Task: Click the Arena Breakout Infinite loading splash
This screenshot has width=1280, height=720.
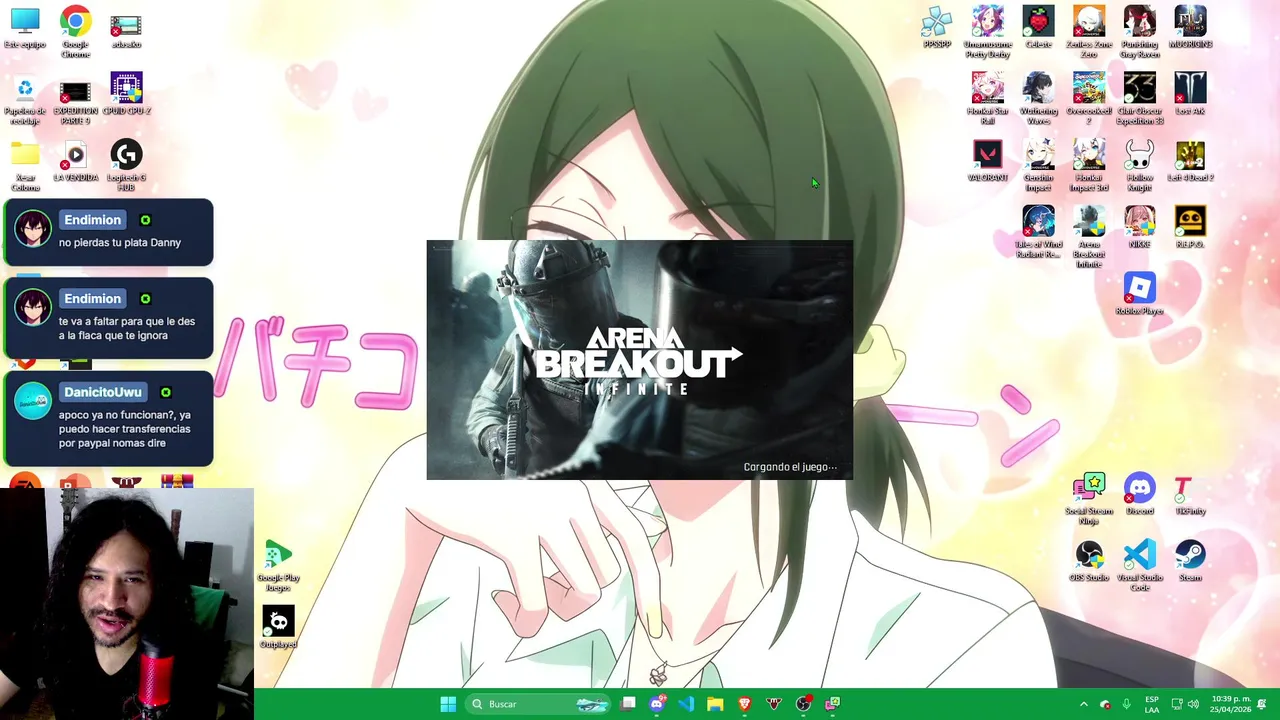Action: tap(640, 360)
